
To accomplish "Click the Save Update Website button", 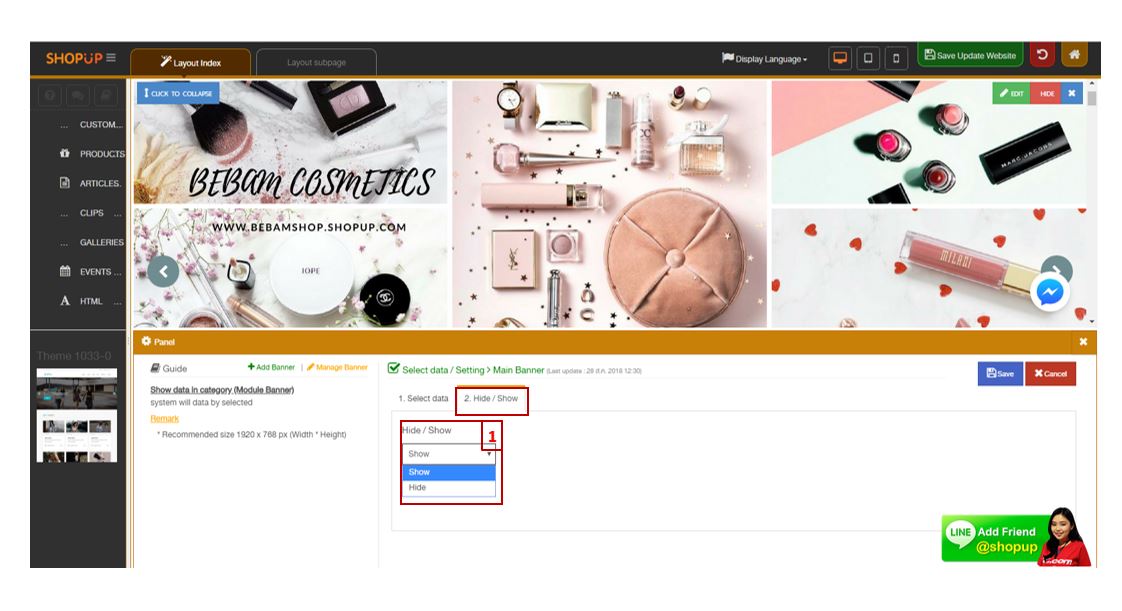I will pyautogui.click(x=970, y=55).
